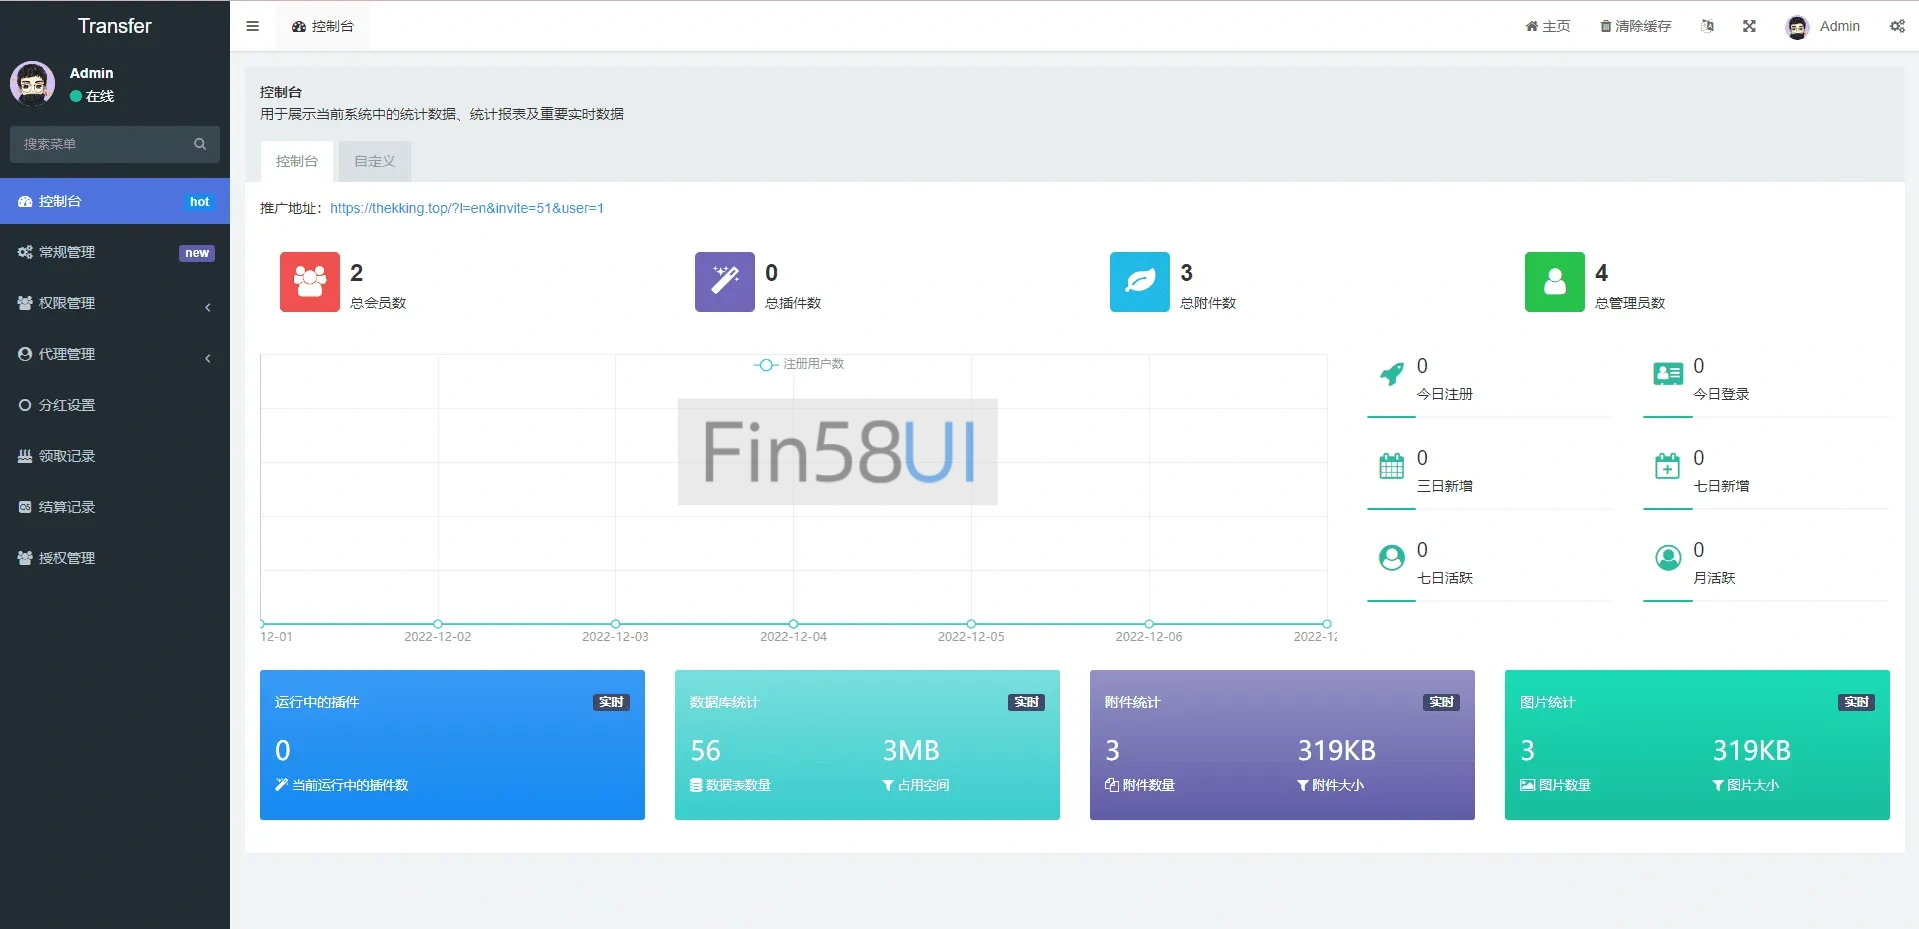Open the language switch icon in header
Image resolution: width=1919 pixels, height=929 pixels.
[1707, 26]
